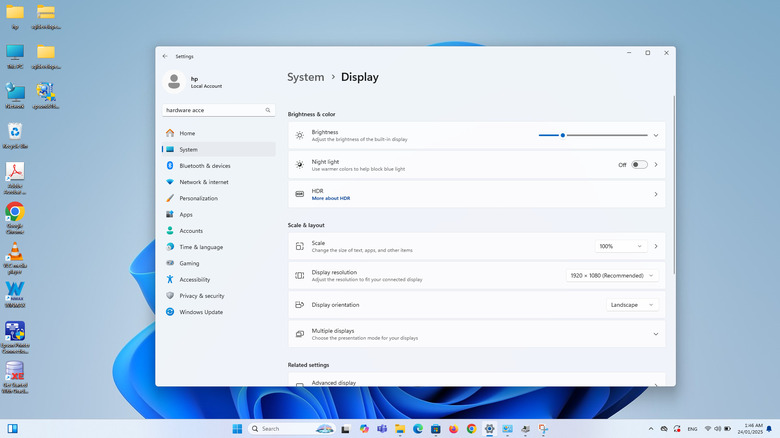The image size is (780, 438).
Task: Click the Windows Start button on taskbar
Action: (237, 429)
